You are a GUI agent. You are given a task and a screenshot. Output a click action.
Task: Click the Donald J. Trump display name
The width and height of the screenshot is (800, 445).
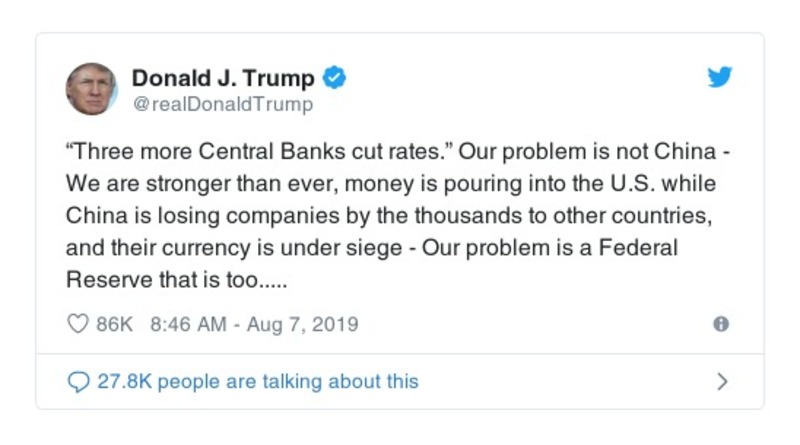click(x=223, y=78)
